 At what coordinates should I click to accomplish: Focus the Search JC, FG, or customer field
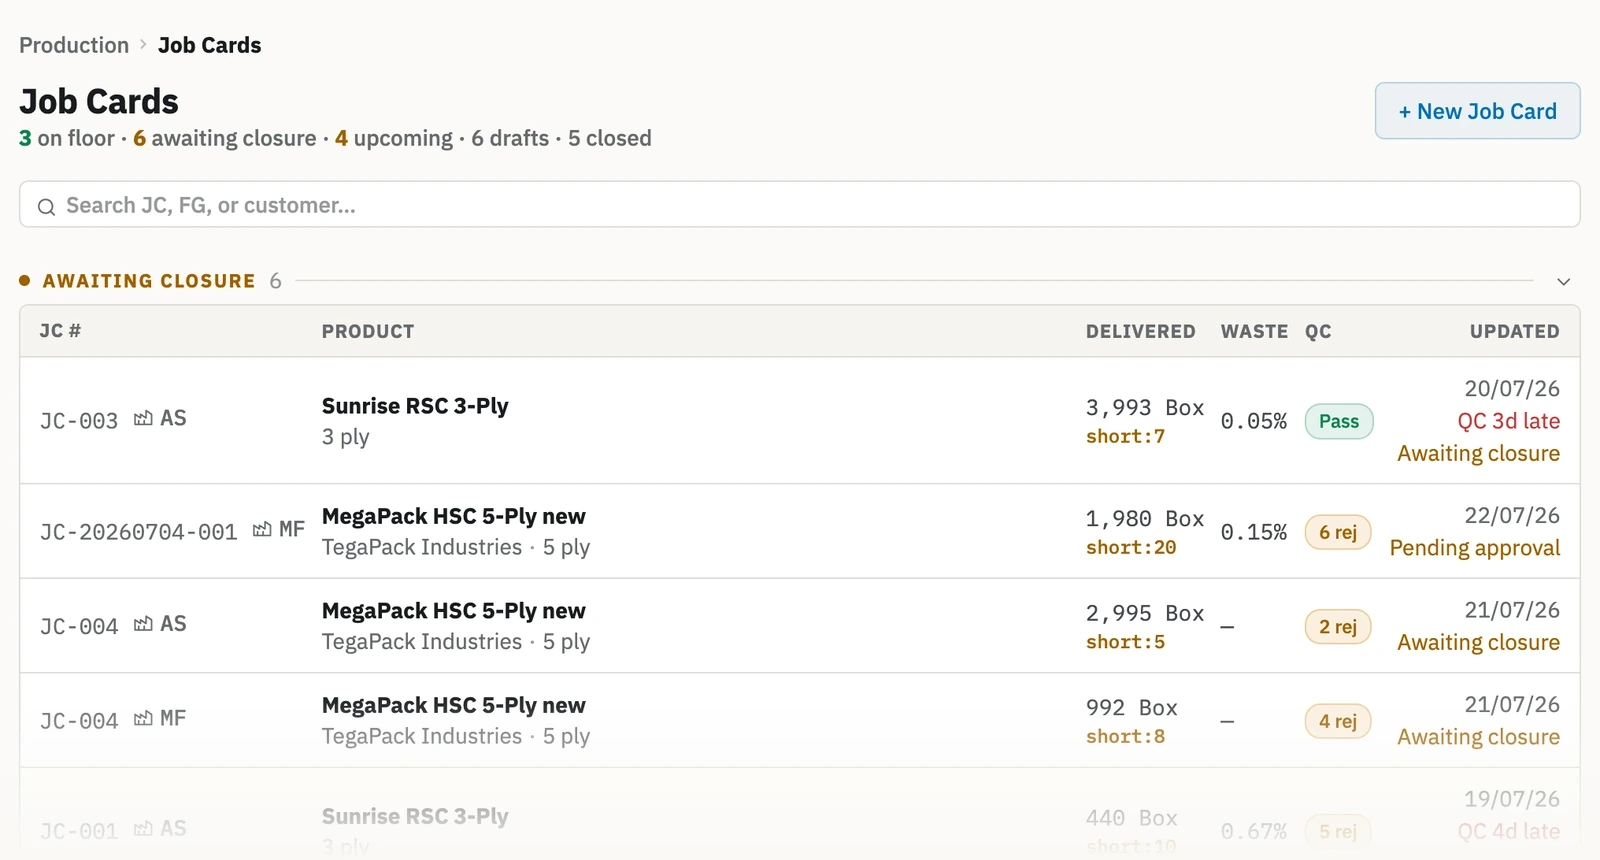pos(800,204)
